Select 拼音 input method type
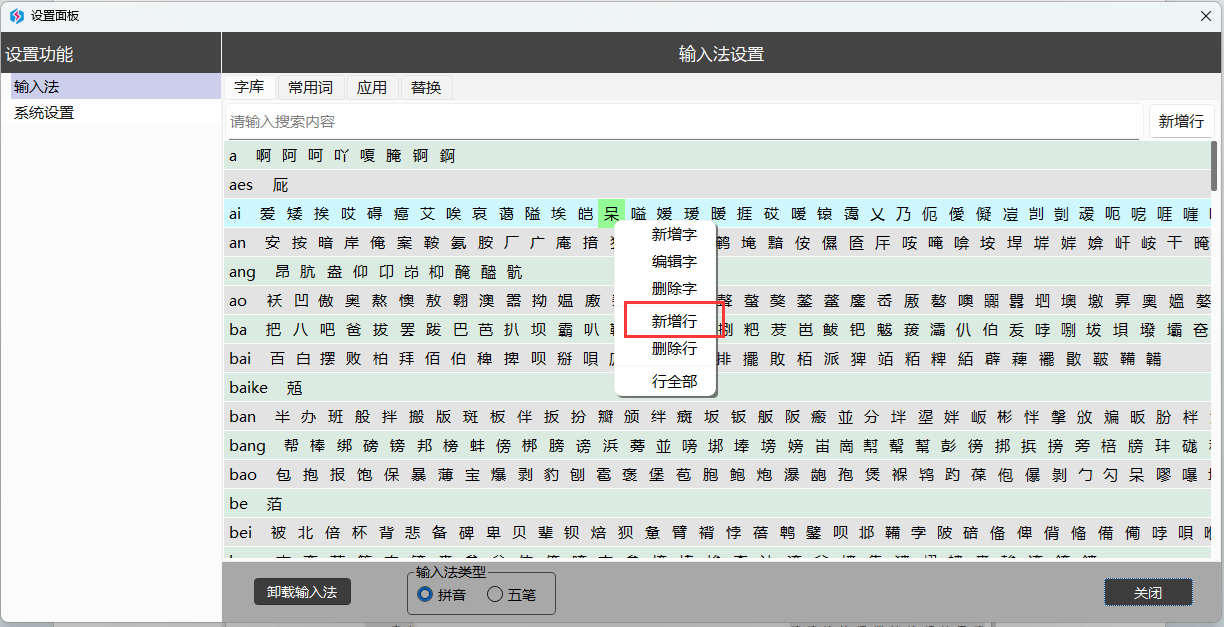Screen dimensions: 1224x627 click(x=425, y=594)
